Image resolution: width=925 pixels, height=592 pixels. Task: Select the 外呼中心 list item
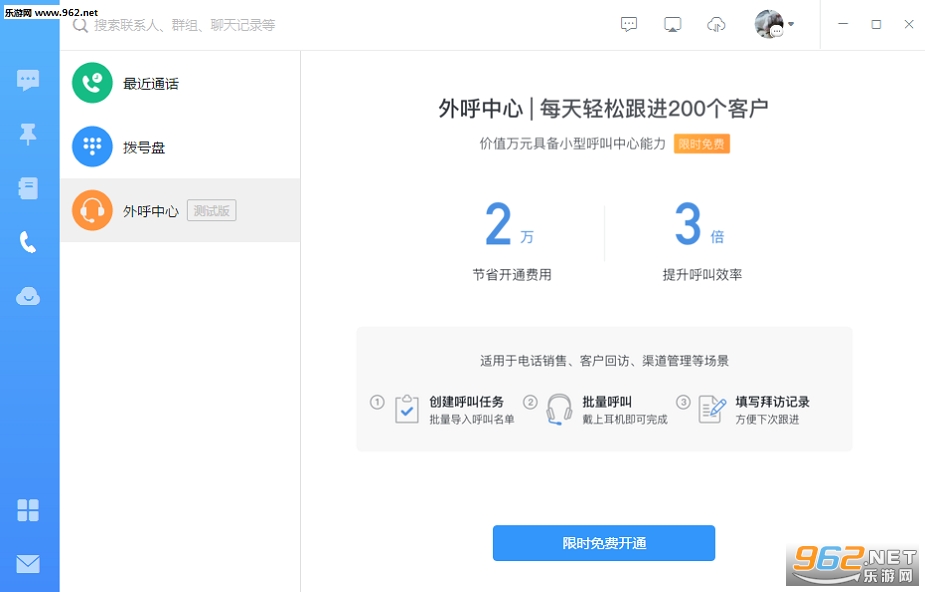pos(181,211)
